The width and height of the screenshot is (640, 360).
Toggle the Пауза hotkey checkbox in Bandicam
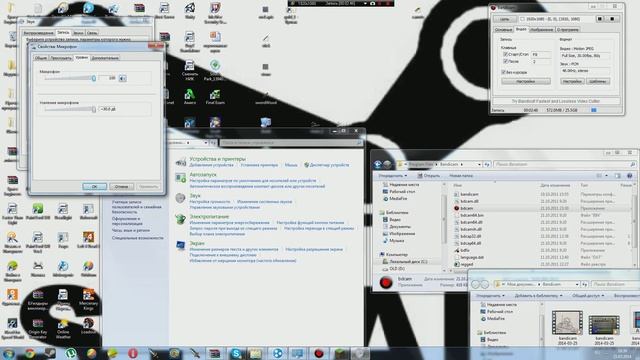click(505, 62)
